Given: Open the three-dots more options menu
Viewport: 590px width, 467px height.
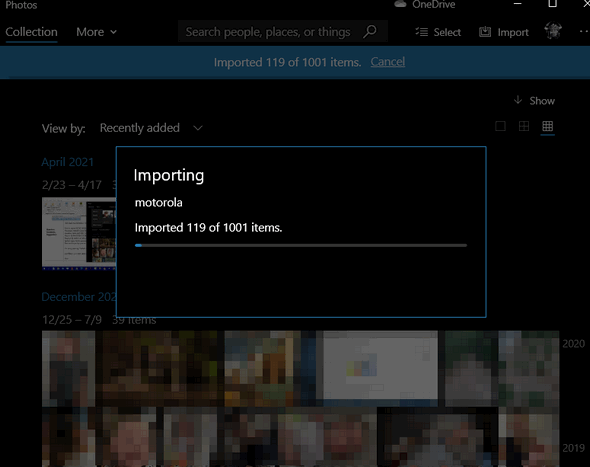Looking at the screenshot, I should pyautogui.click(x=584, y=32).
